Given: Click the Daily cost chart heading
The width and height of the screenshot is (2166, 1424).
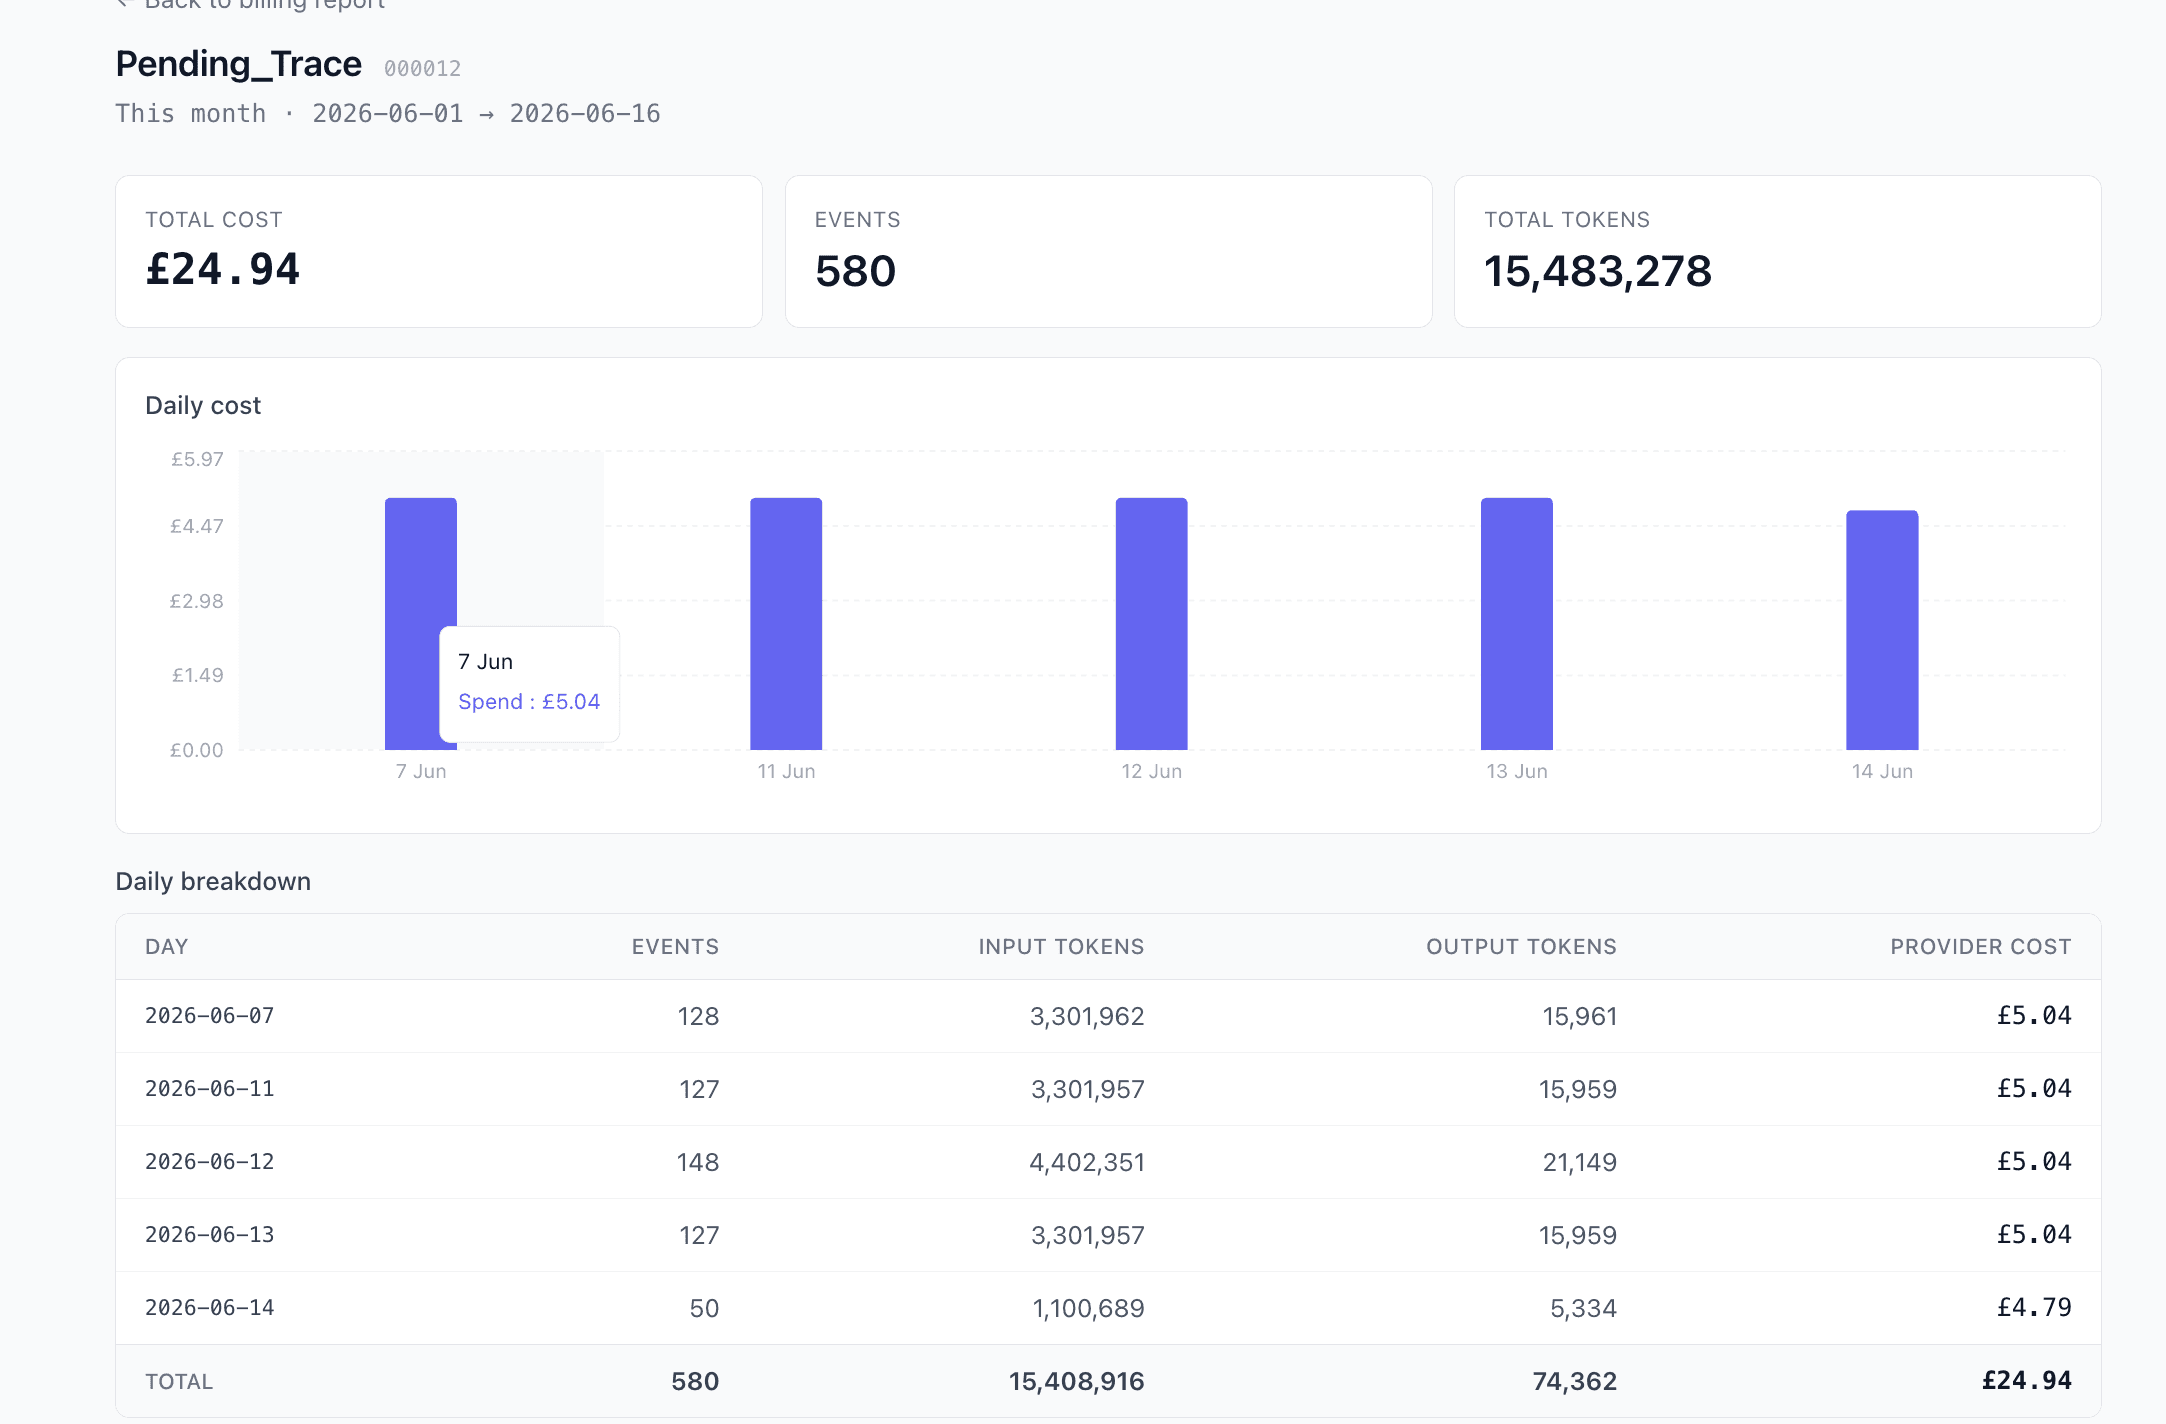Looking at the screenshot, I should (x=203, y=405).
